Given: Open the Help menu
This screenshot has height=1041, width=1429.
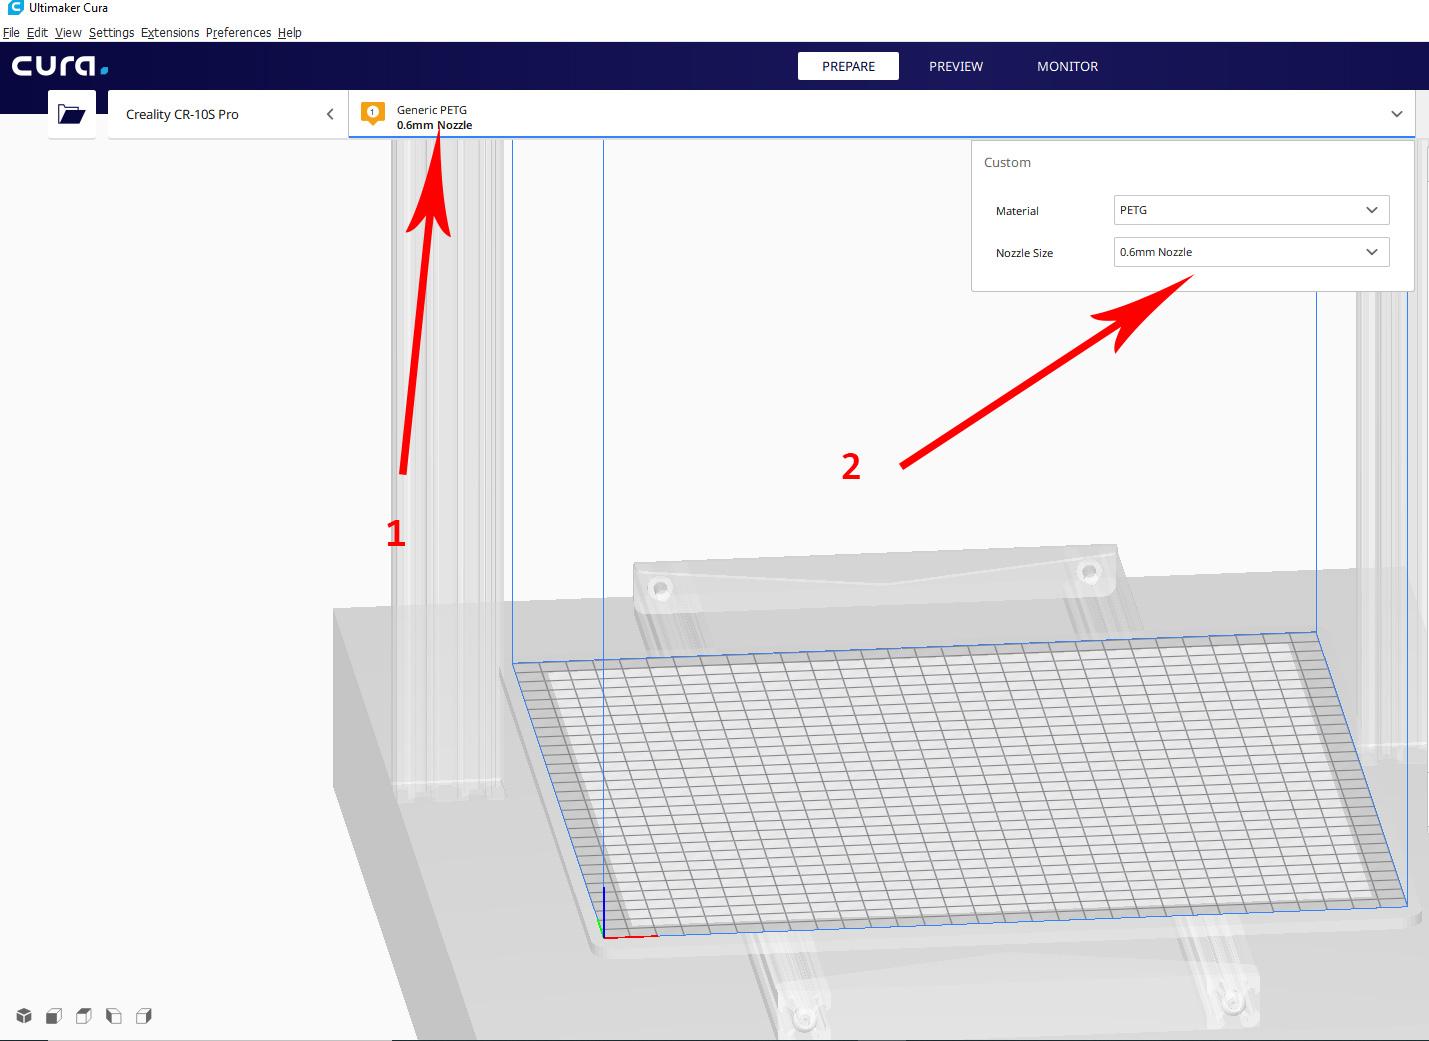Looking at the screenshot, I should 289,32.
